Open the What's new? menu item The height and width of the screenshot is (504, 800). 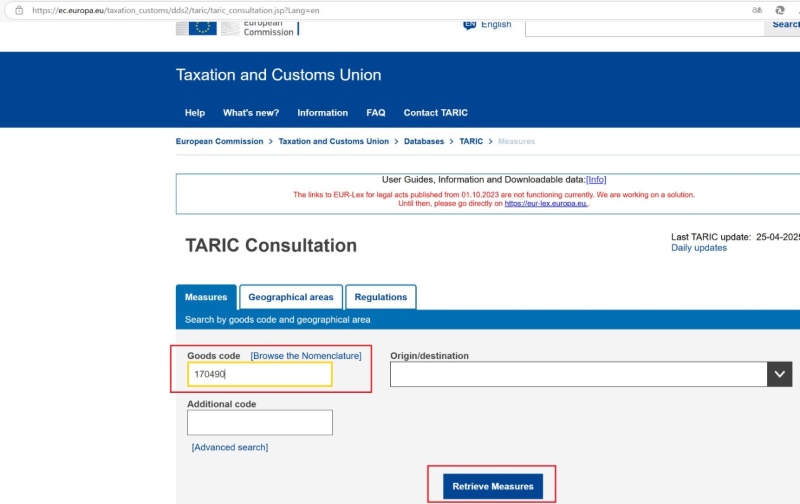(251, 113)
